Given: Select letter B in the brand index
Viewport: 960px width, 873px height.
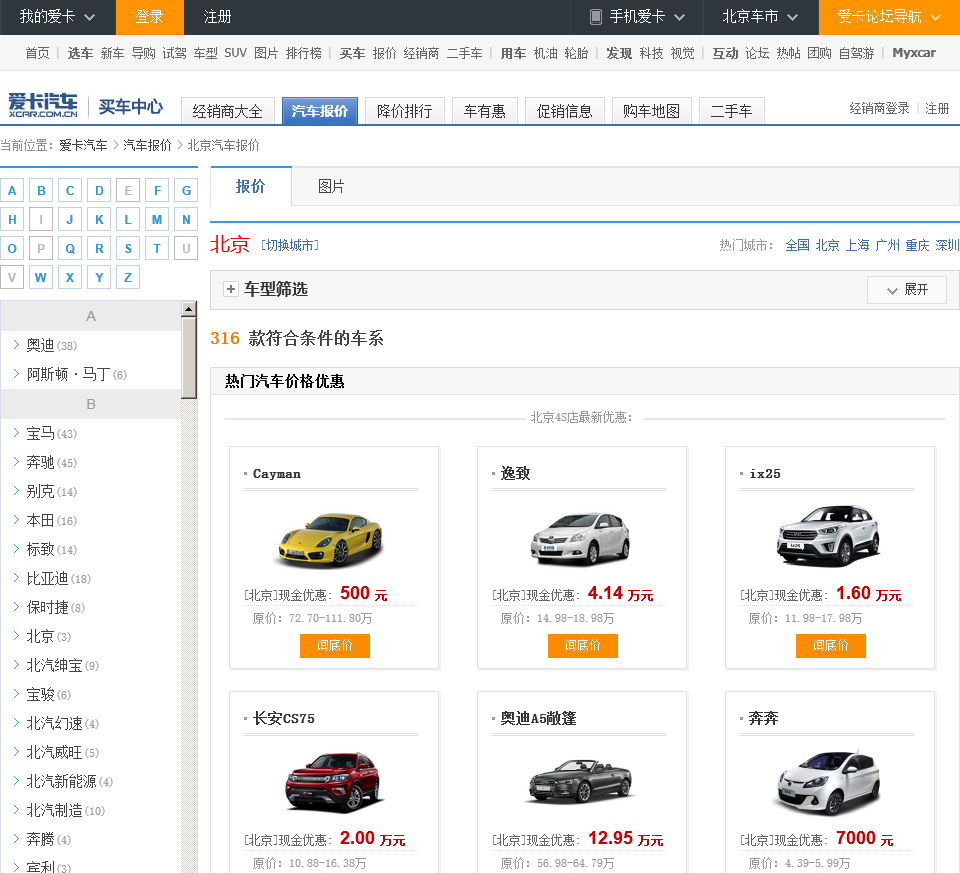Looking at the screenshot, I should (x=41, y=191).
